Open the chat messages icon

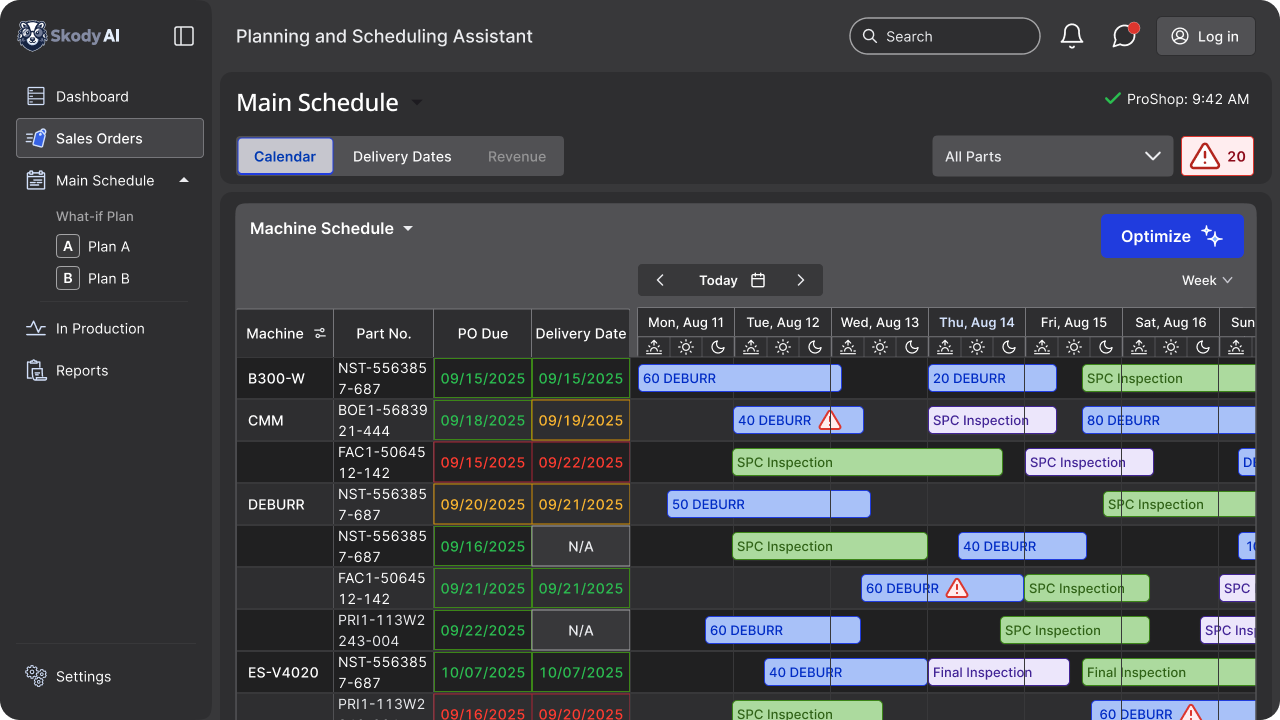coord(1125,36)
